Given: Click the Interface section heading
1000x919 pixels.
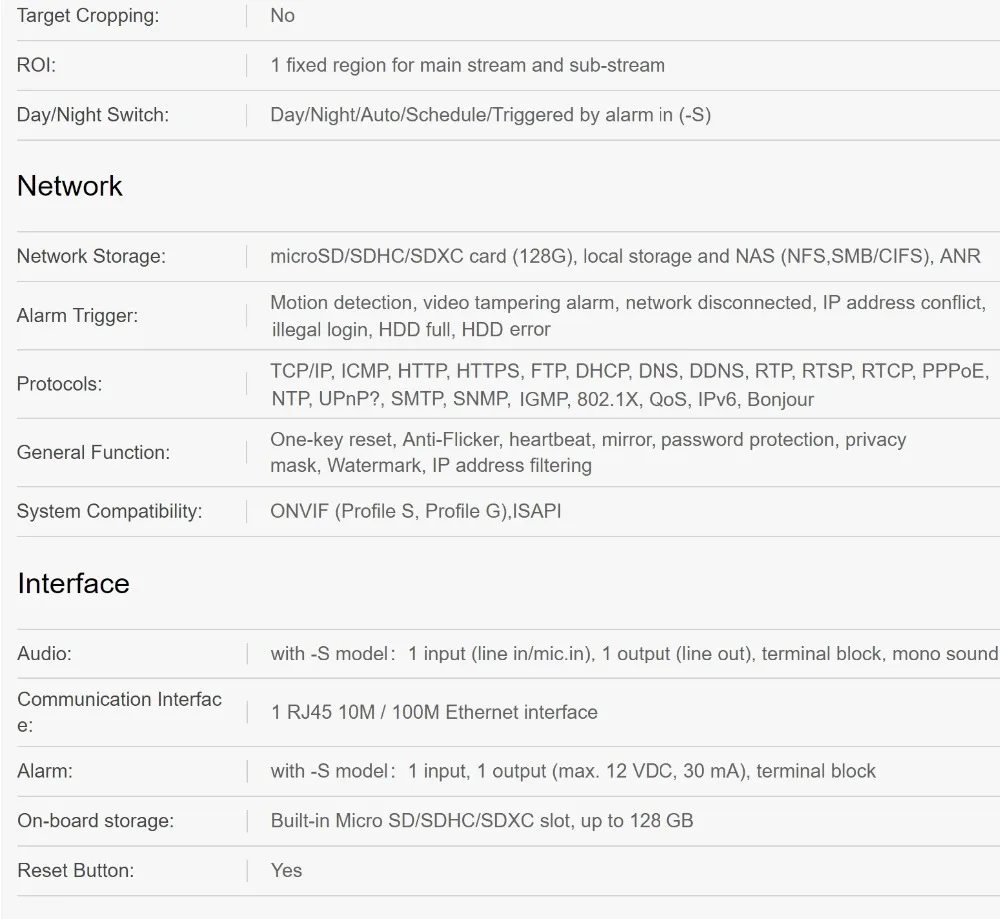Looking at the screenshot, I should 73,584.
